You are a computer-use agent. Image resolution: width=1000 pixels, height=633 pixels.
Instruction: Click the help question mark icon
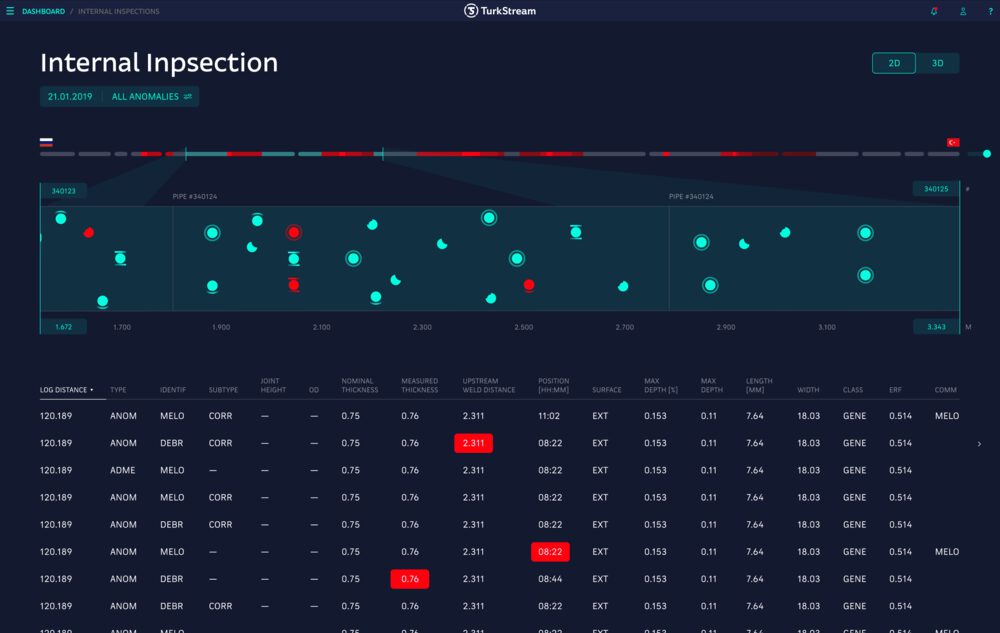click(x=989, y=12)
